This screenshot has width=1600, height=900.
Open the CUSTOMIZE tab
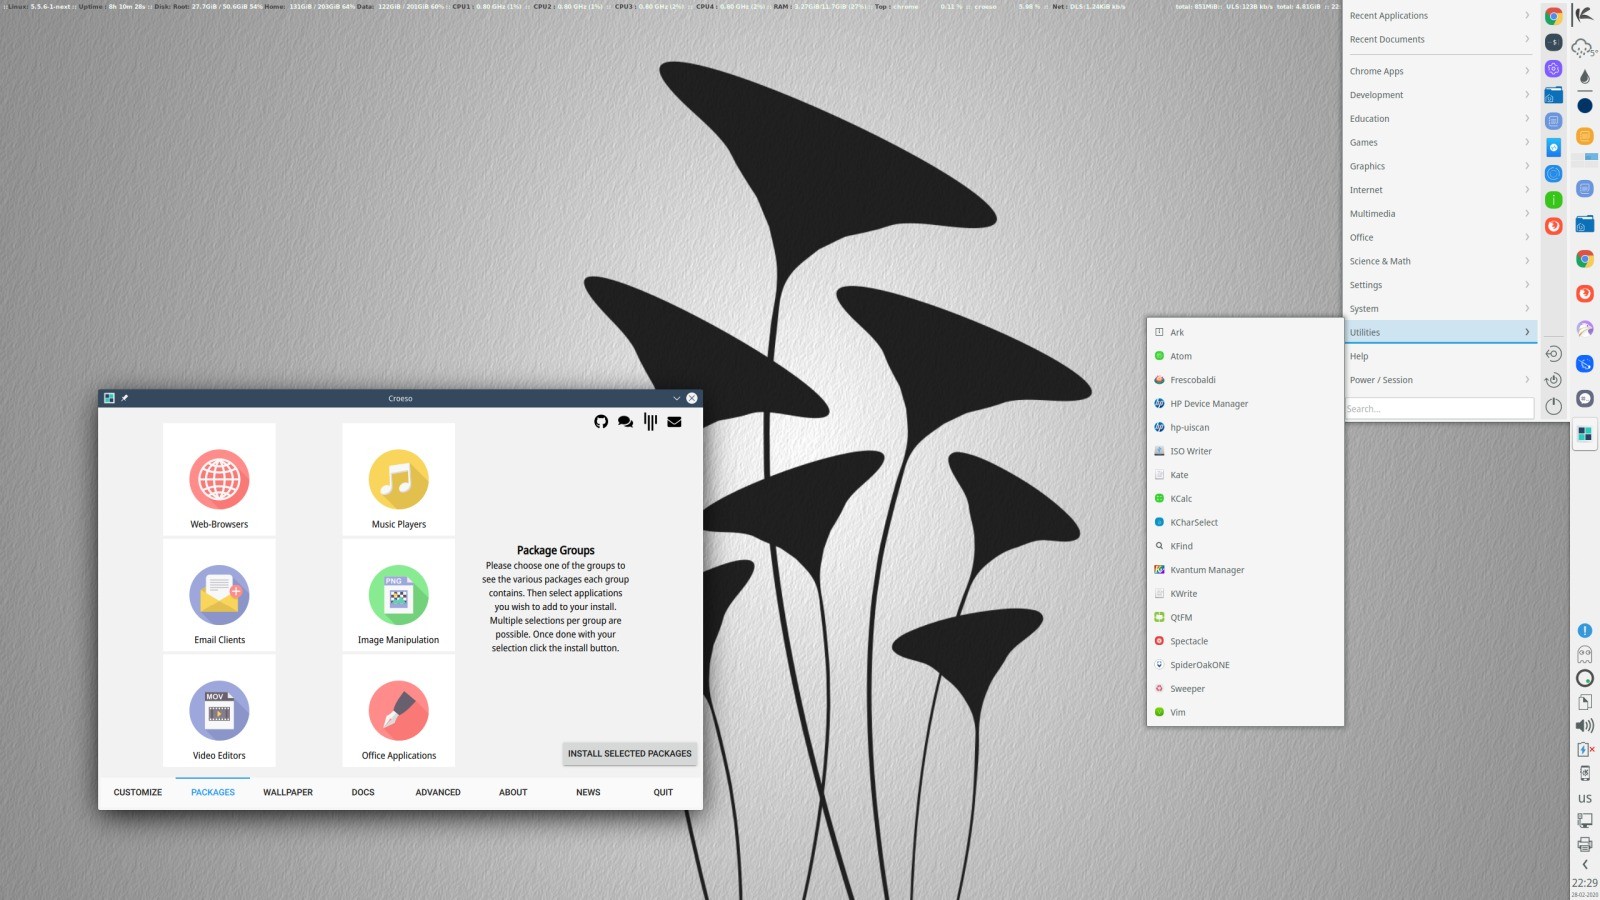point(136,791)
